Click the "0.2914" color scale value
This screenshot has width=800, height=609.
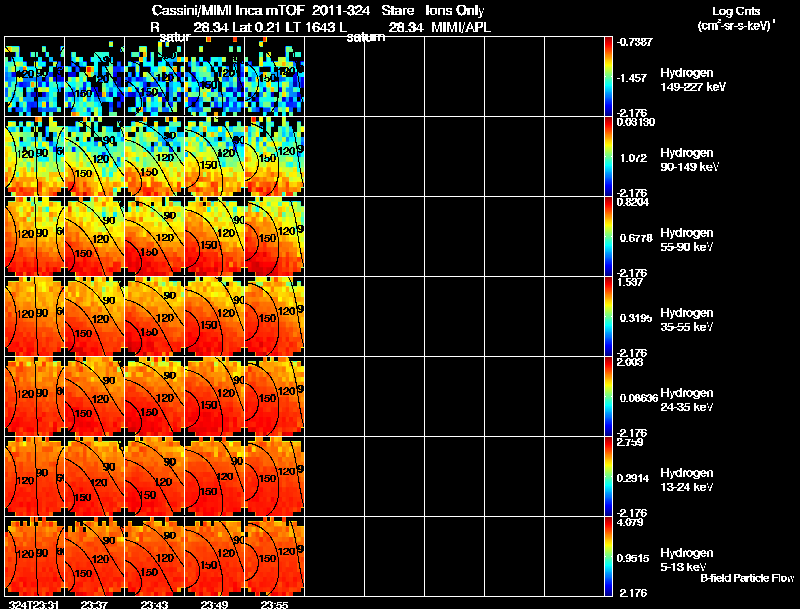635,478
